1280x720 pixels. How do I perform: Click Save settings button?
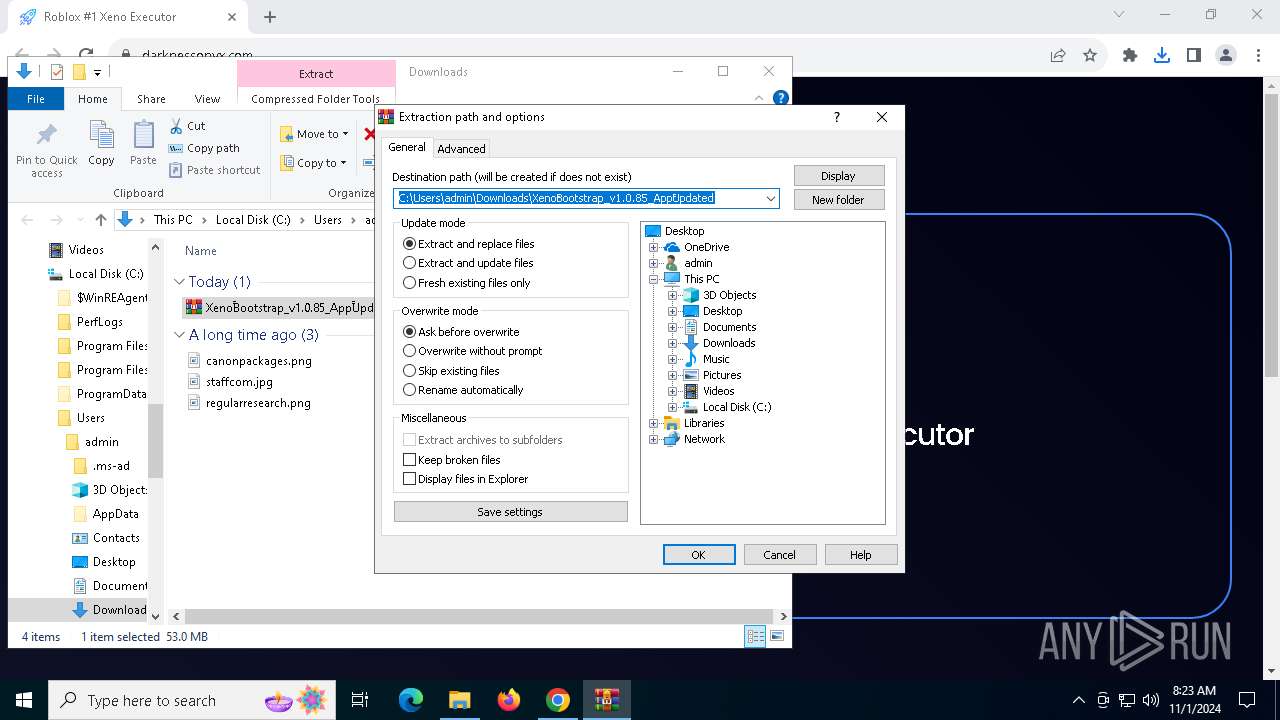pyautogui.click(x=510, y=512)
